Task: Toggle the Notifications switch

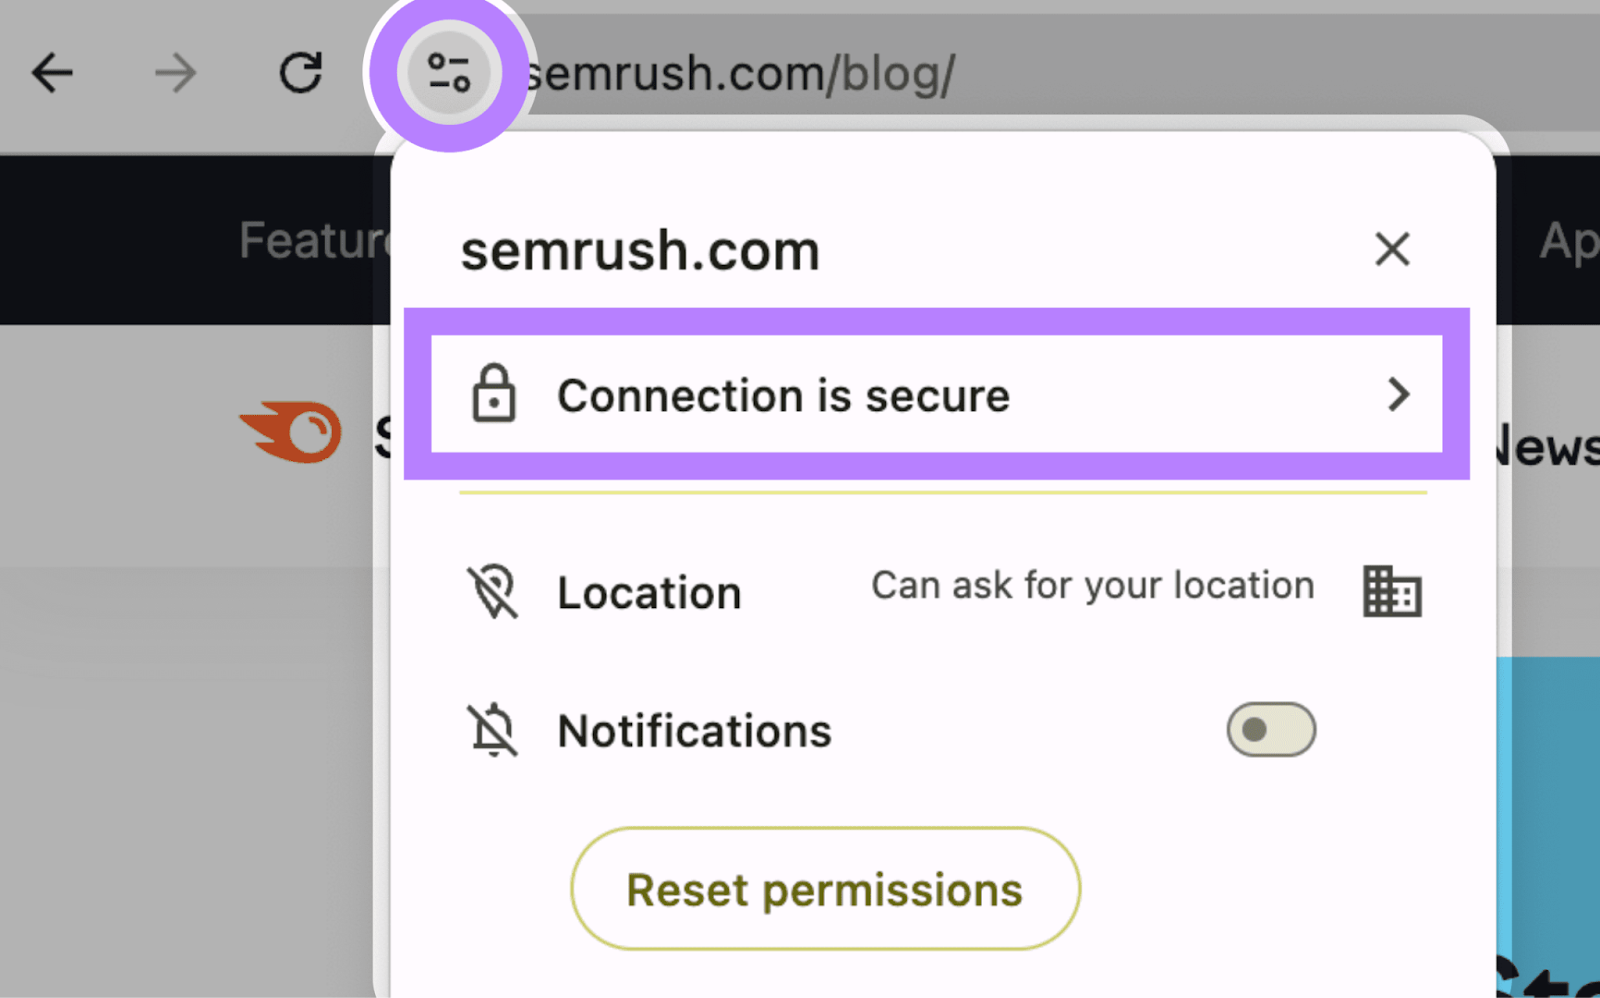Action: [x=1270, y=730]
